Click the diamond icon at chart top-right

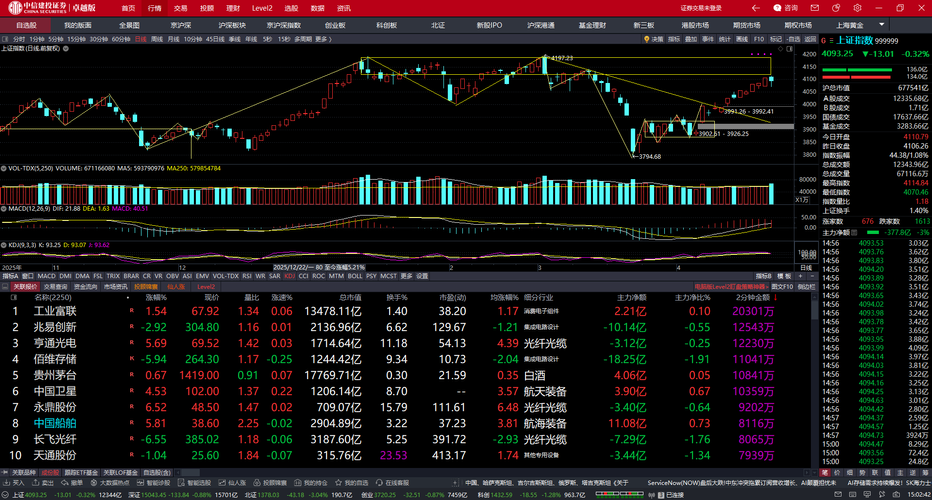780,49
